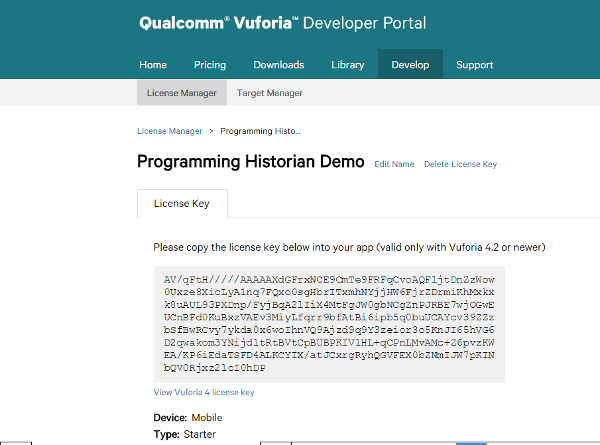Go to the Home page
This screenshot has width=600, height=445.
(153, 65)
